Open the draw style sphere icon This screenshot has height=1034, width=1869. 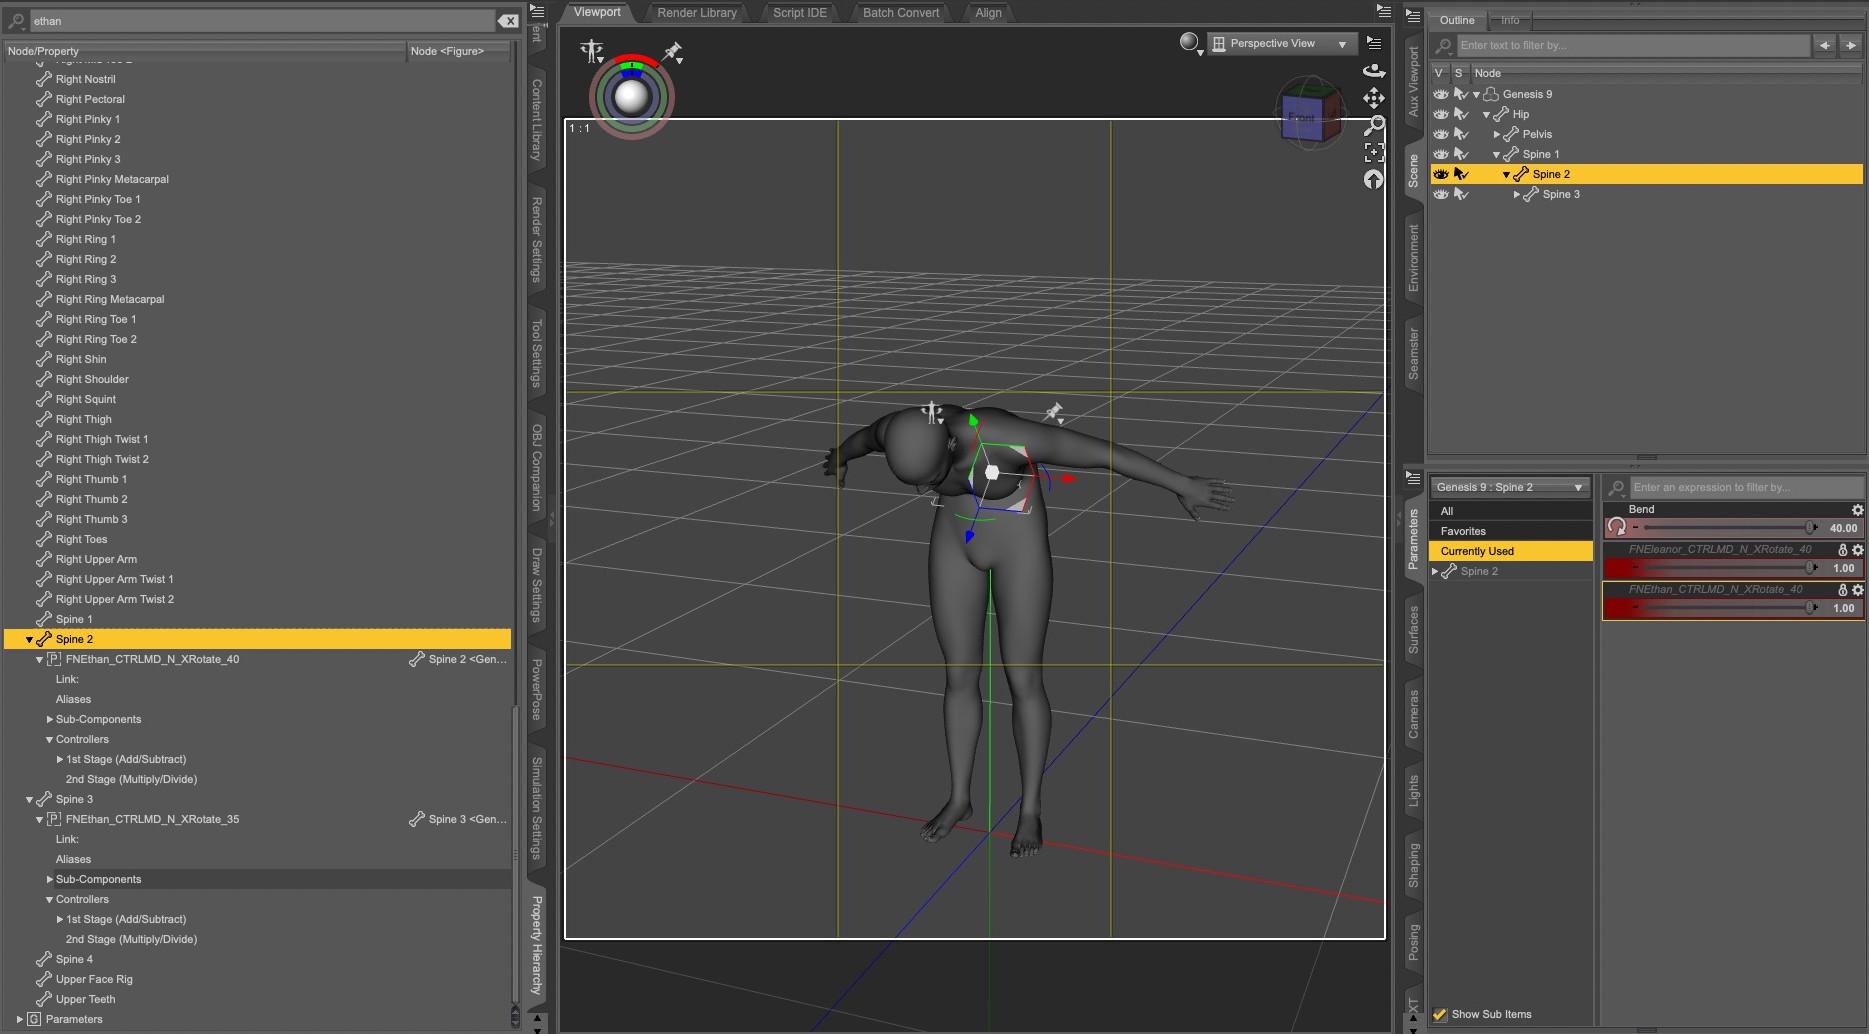click(x=1189, y=43)
